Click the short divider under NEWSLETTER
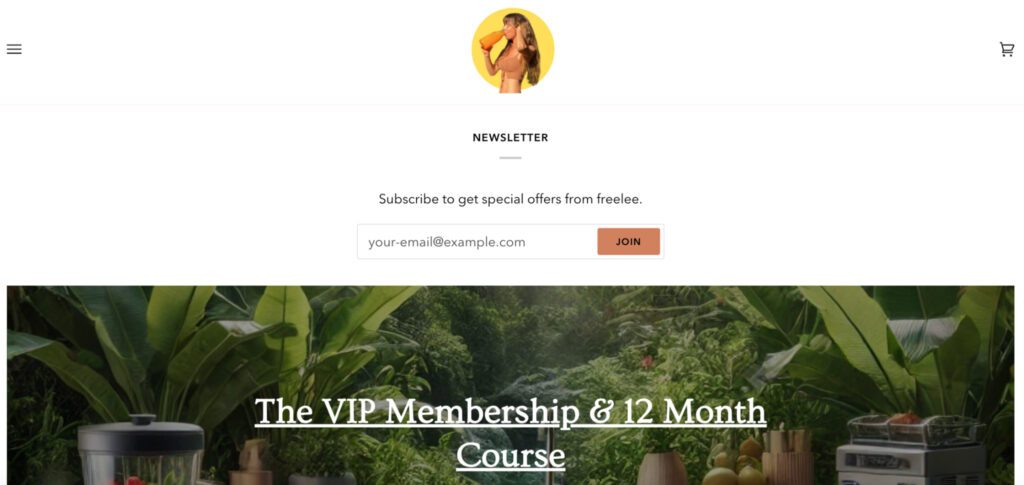 pos(510,158)
